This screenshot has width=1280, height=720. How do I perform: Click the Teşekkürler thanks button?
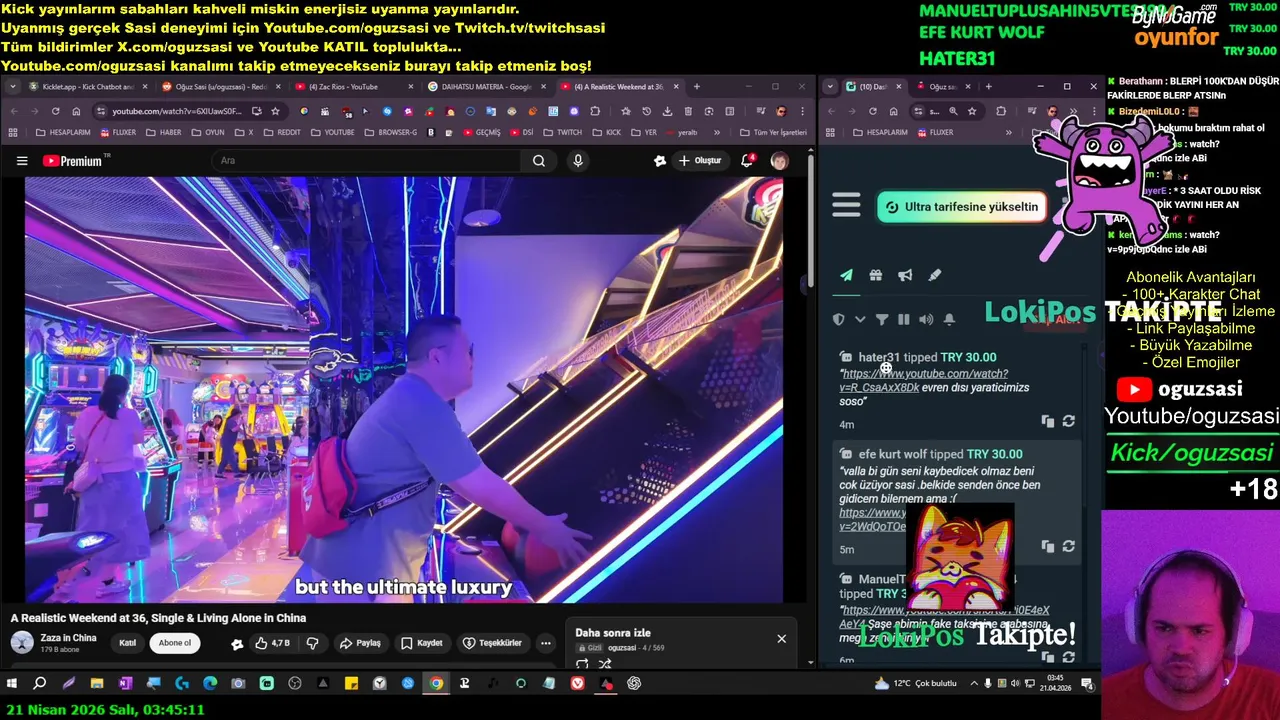(x=492, y=643)
